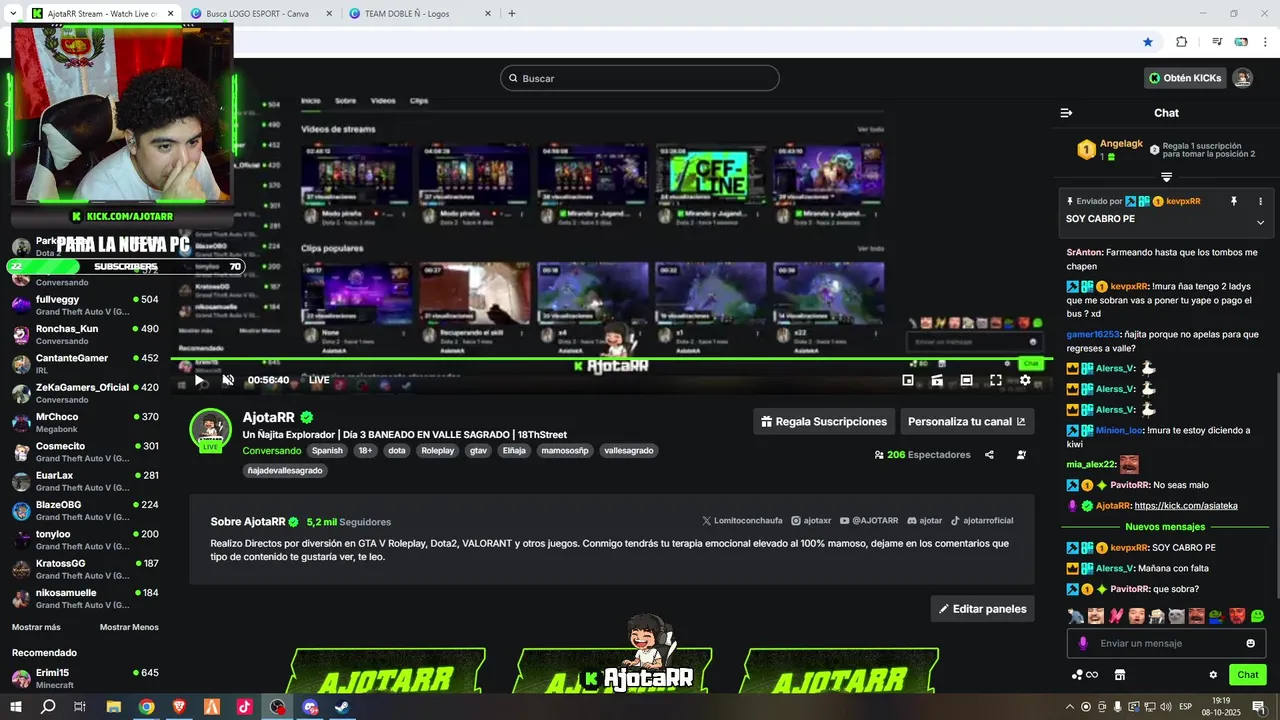Insert the green smiley emote

point(1257,616)
